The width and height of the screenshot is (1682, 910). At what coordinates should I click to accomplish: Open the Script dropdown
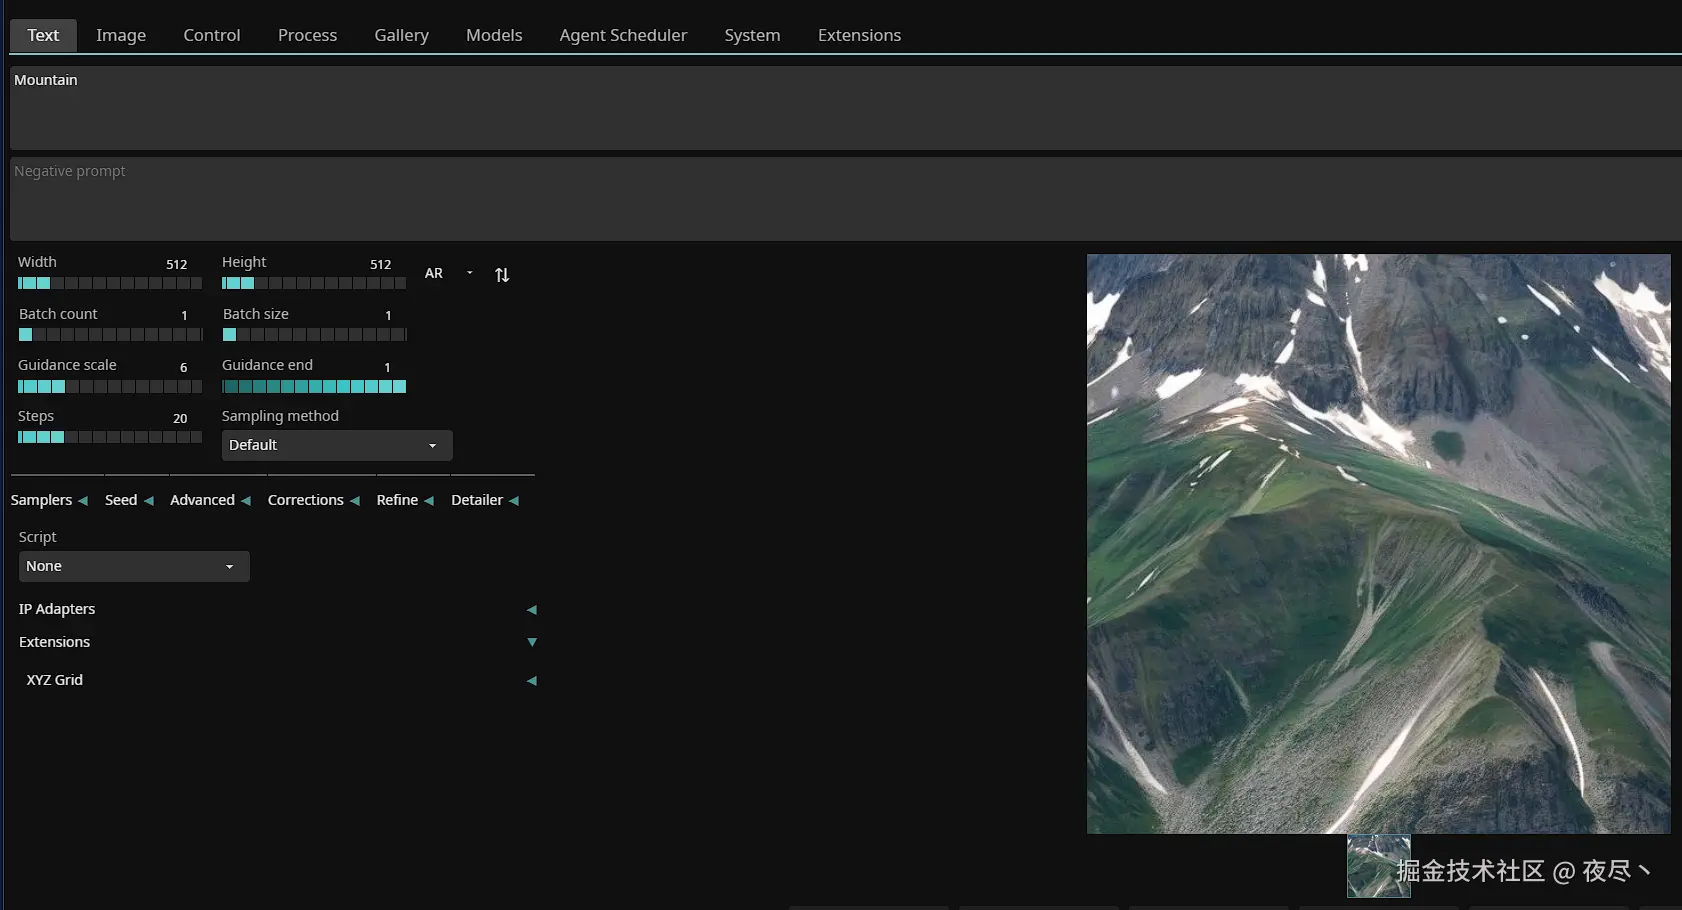(x=134, y=567)
